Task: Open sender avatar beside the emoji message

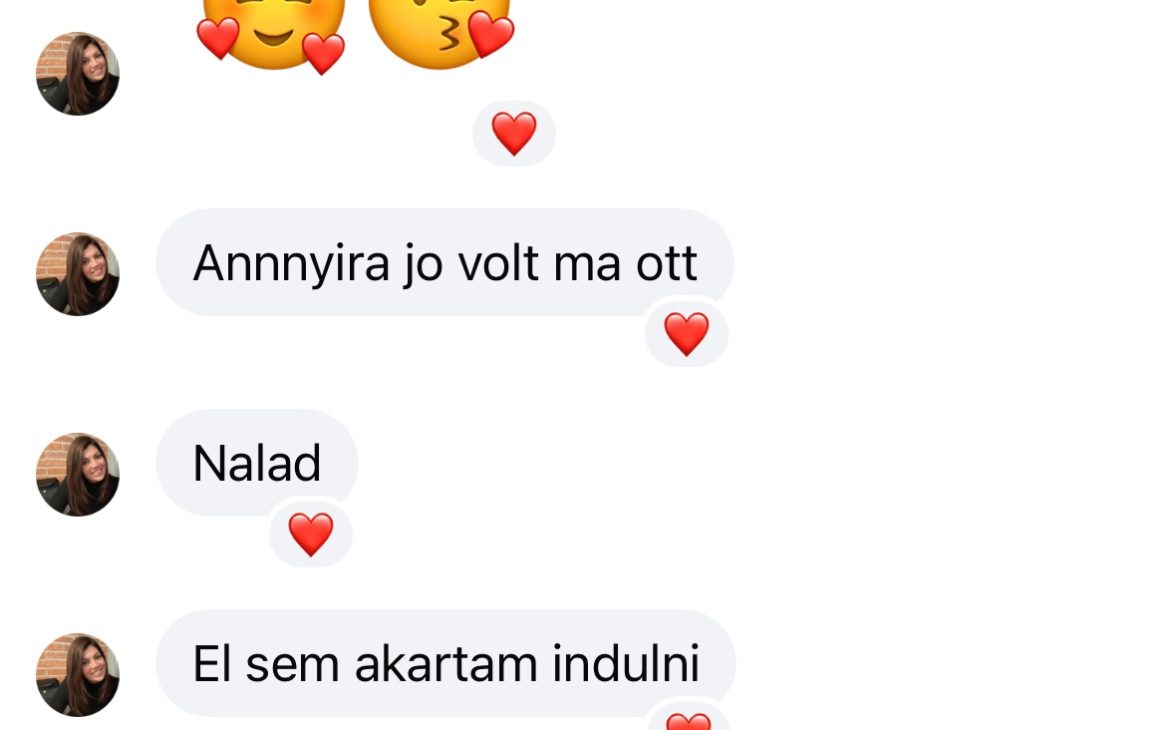Action: click(78, 74)
